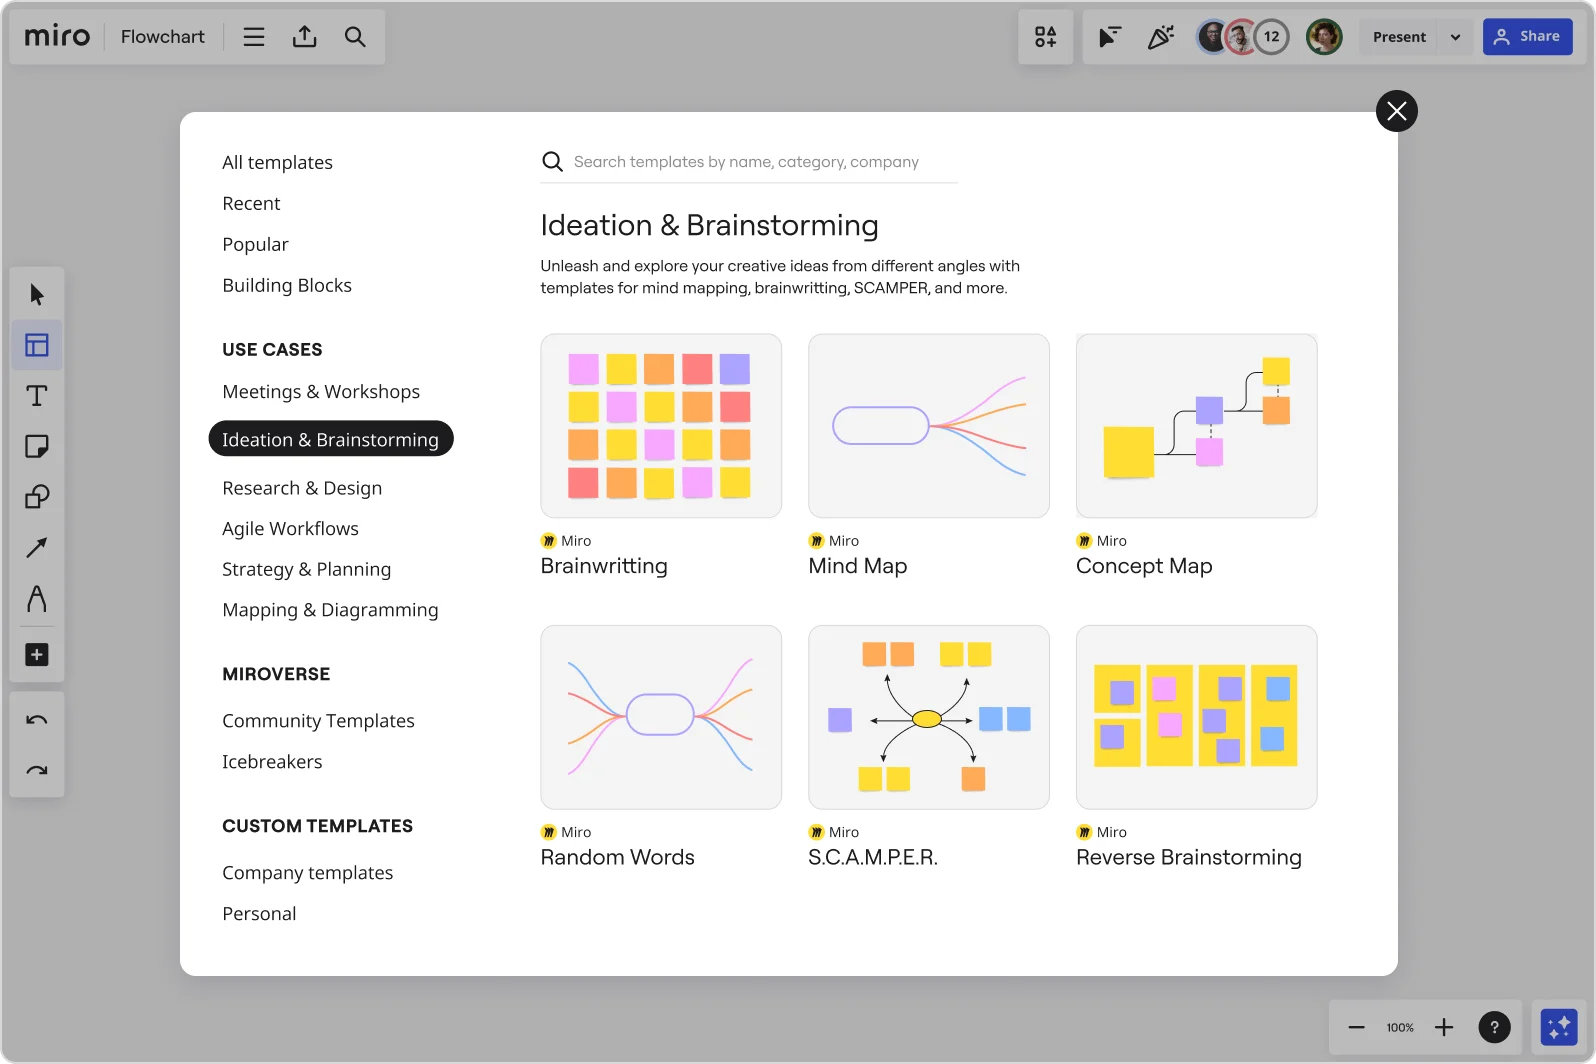This screenshot has width=1596, height=1064.
Task: Open the AI sparkle assistant button
Action: point(1559,1027)
